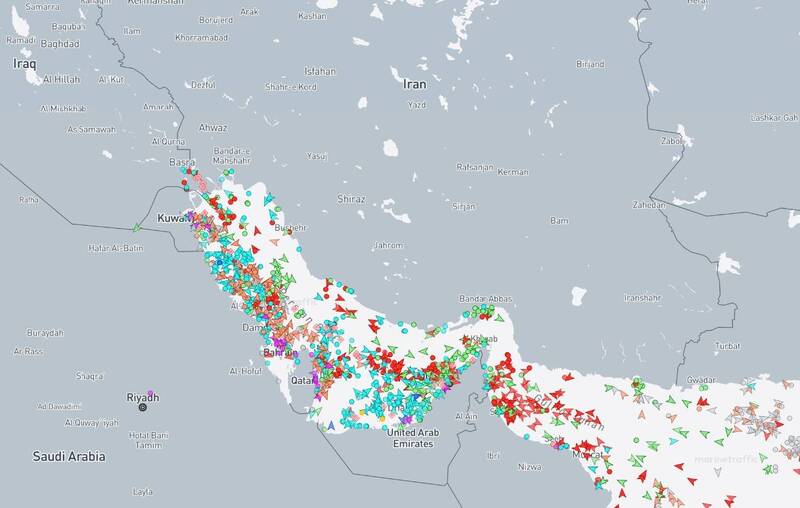Select the purple vessel dot beside Riyadh

150,393
